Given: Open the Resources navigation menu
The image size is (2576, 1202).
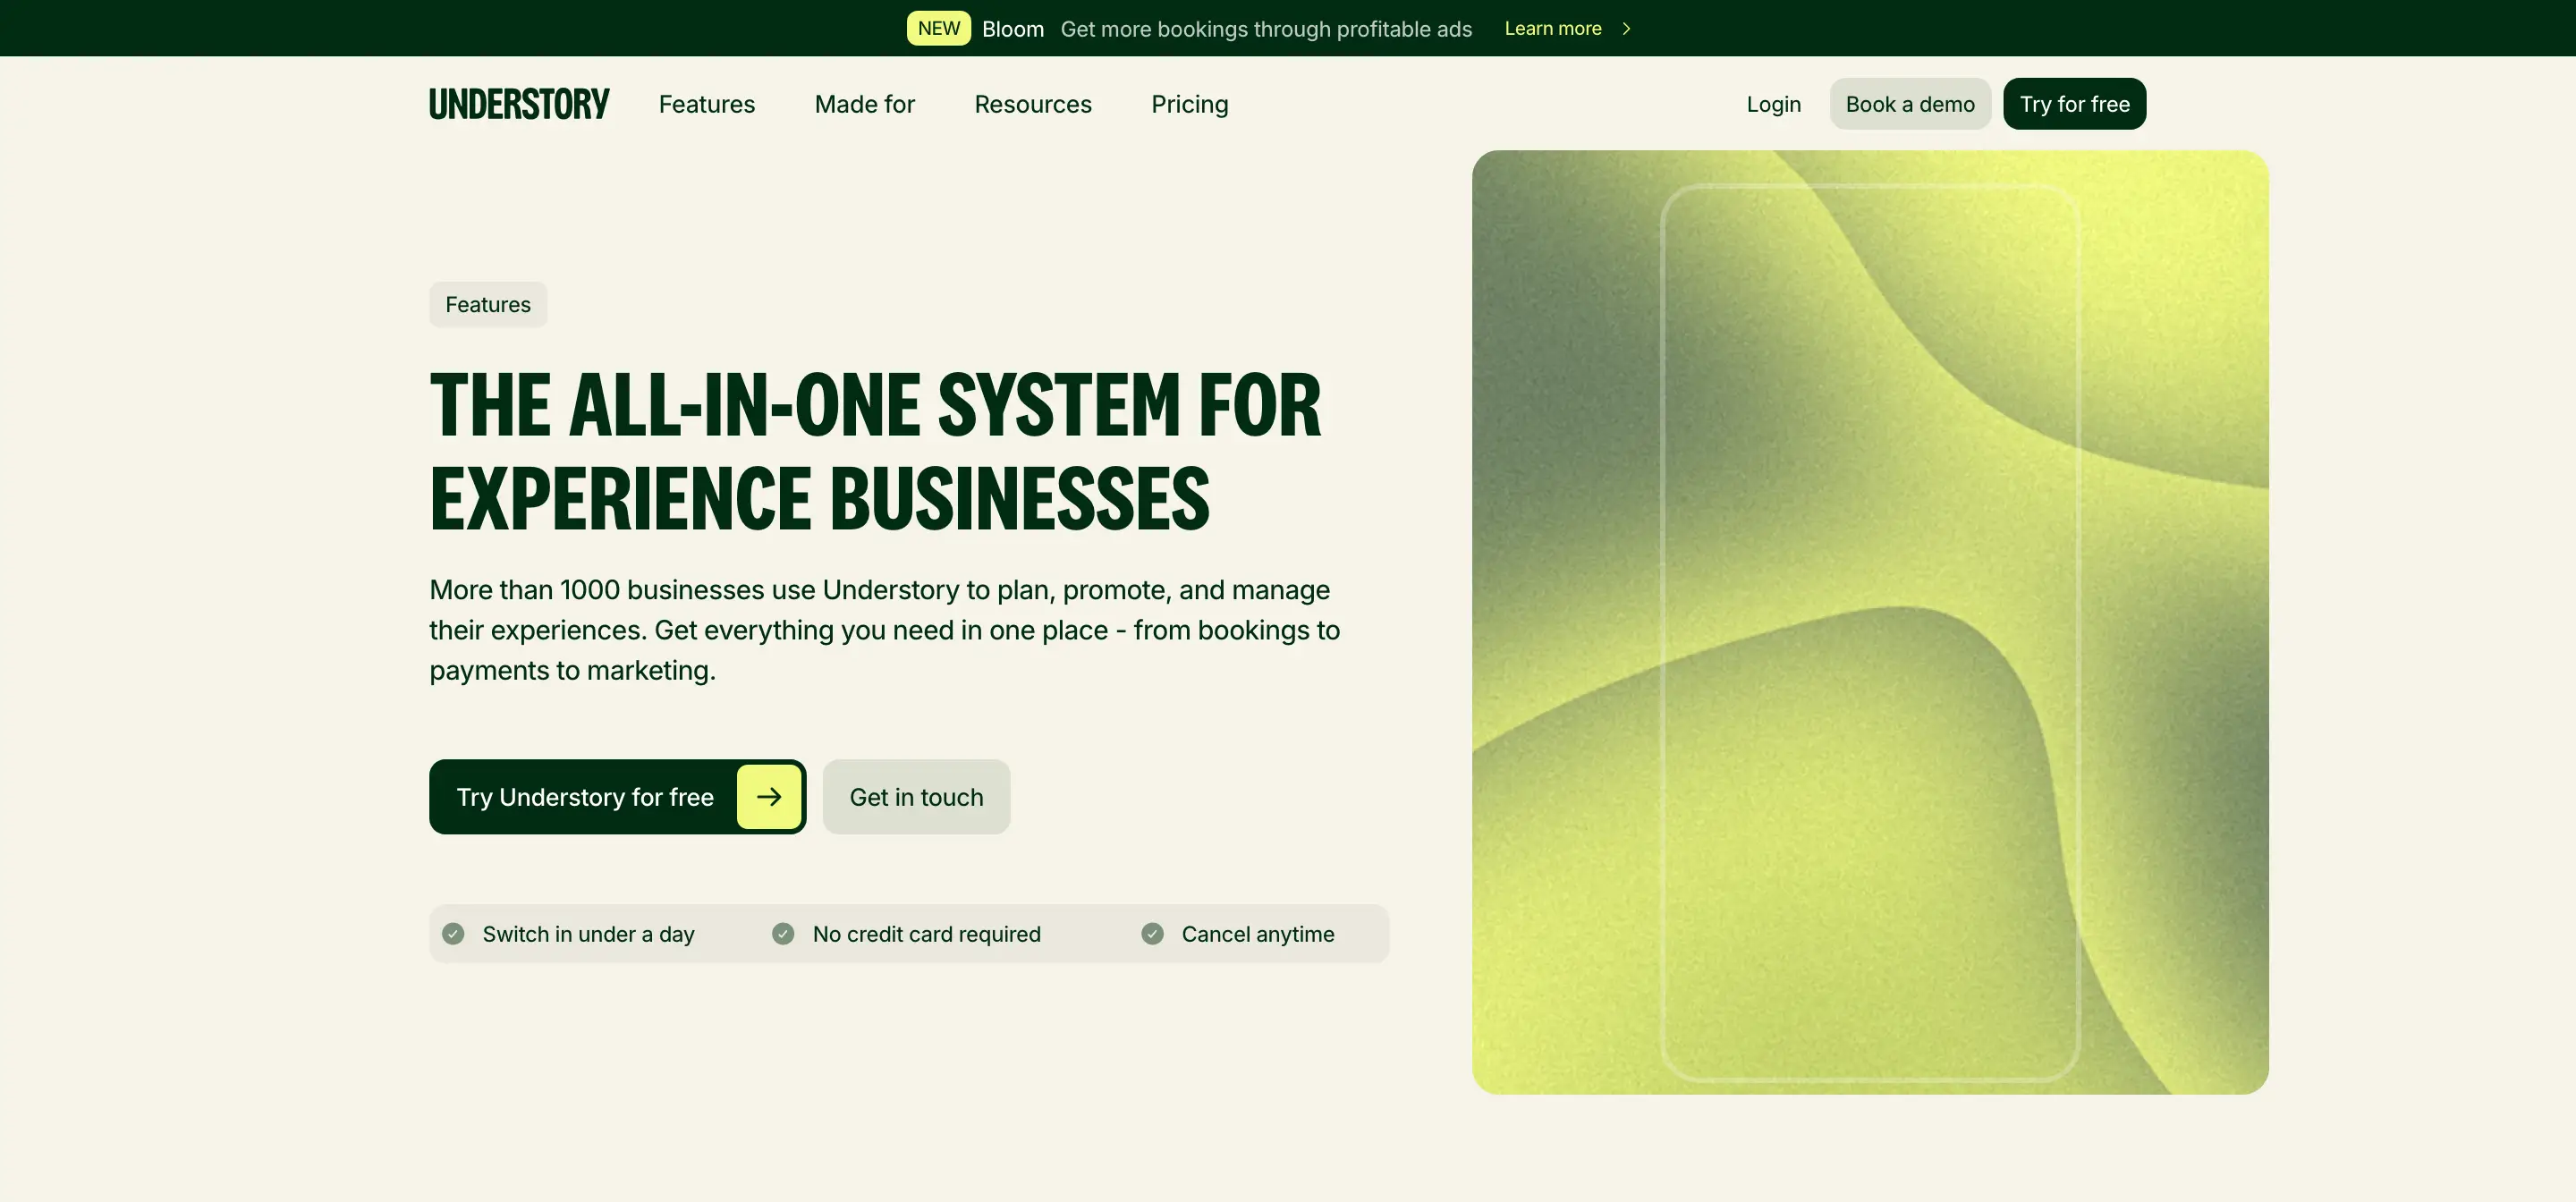Looking at the screenshot, I should coord(1032,104).
